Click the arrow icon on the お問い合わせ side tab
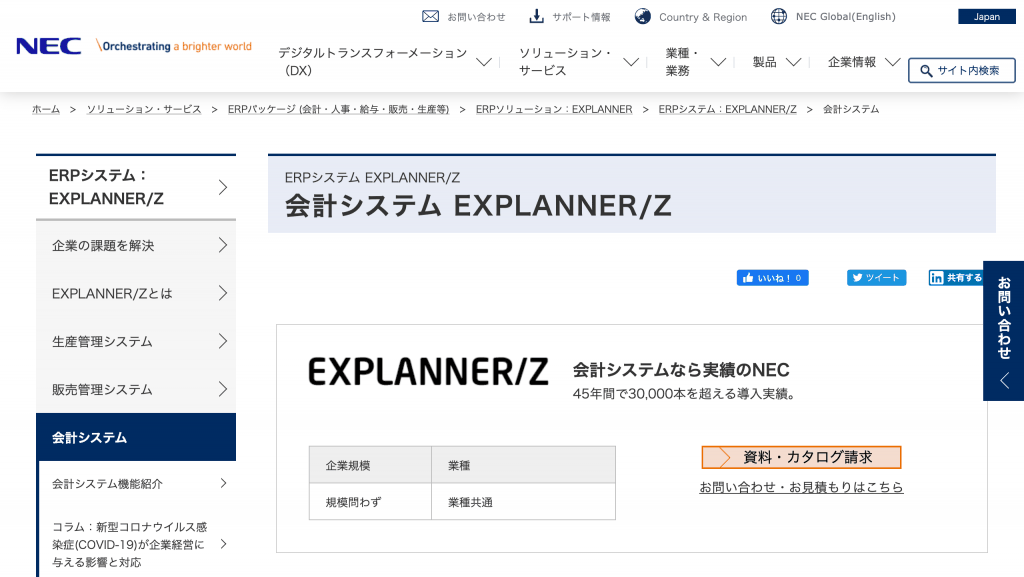 coord(1004,381)
